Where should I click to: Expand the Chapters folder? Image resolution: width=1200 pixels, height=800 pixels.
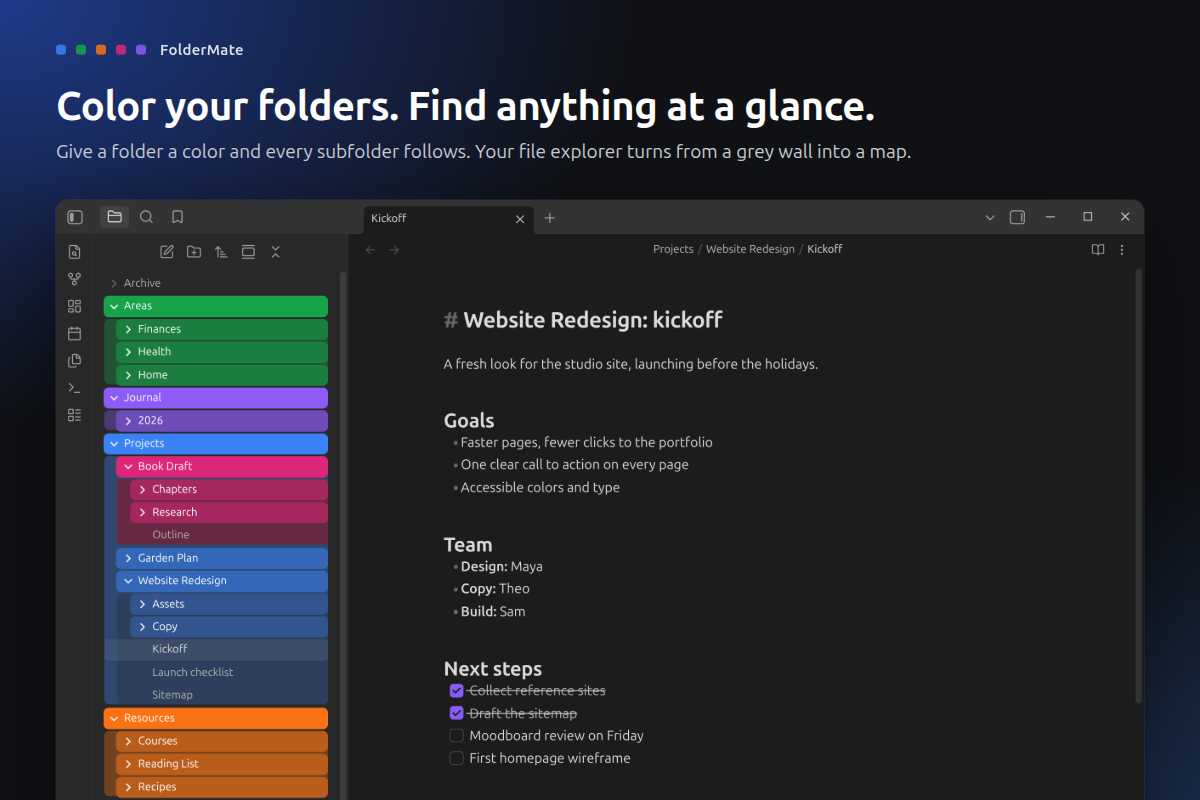[229, 489]
